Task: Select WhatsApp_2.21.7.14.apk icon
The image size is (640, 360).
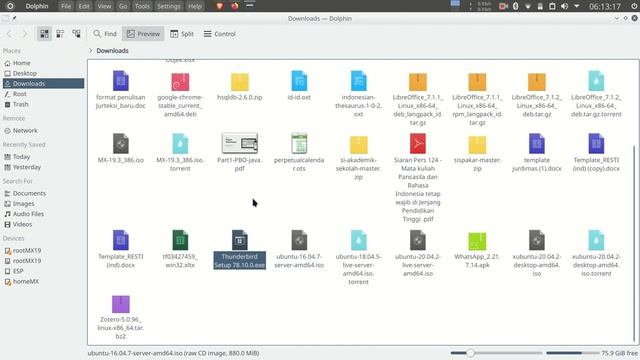Action: click(x=477, y=241)
